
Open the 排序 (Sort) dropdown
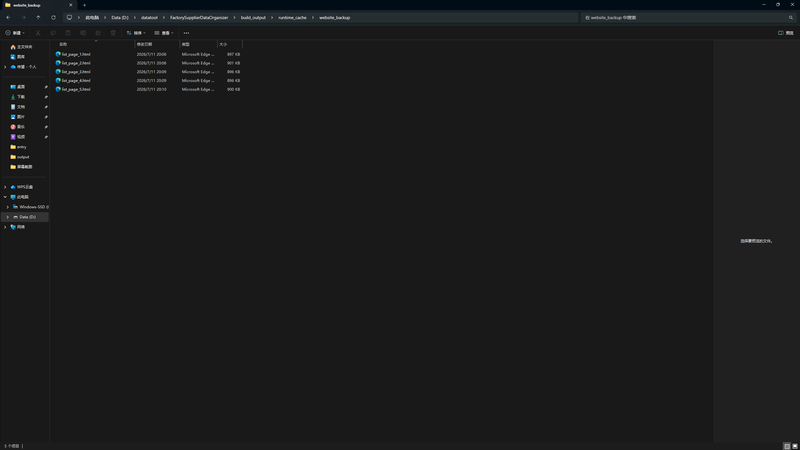pyautogui.click(x=136, y=33)
